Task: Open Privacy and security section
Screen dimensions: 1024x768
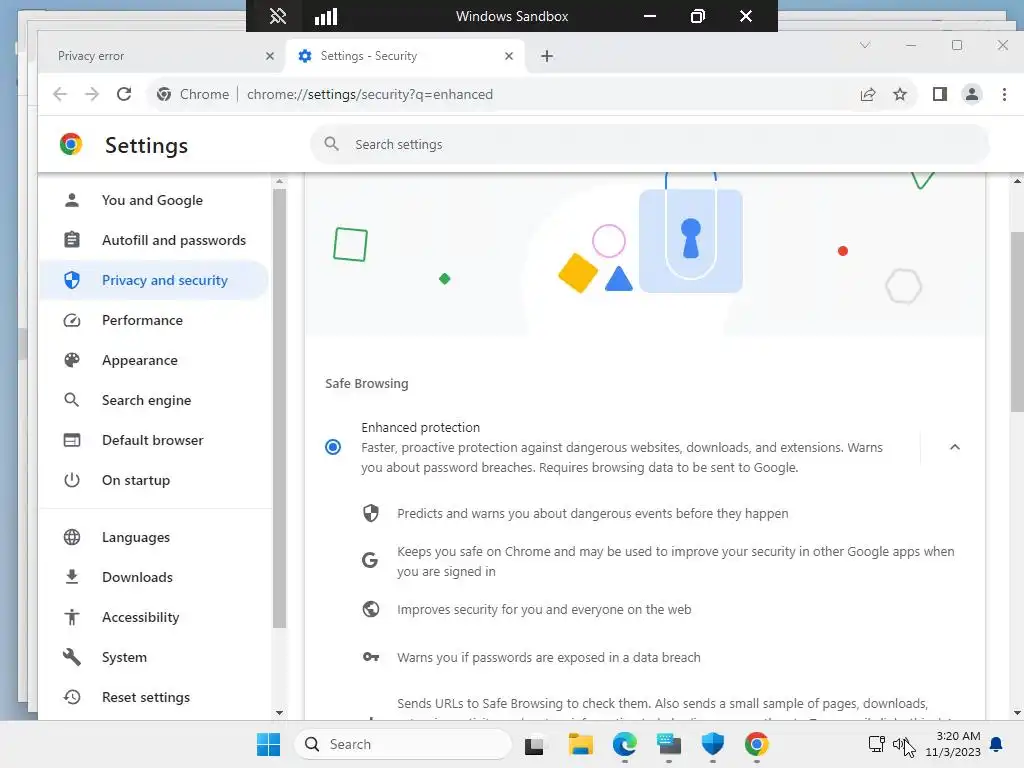Action: point(153,280)
